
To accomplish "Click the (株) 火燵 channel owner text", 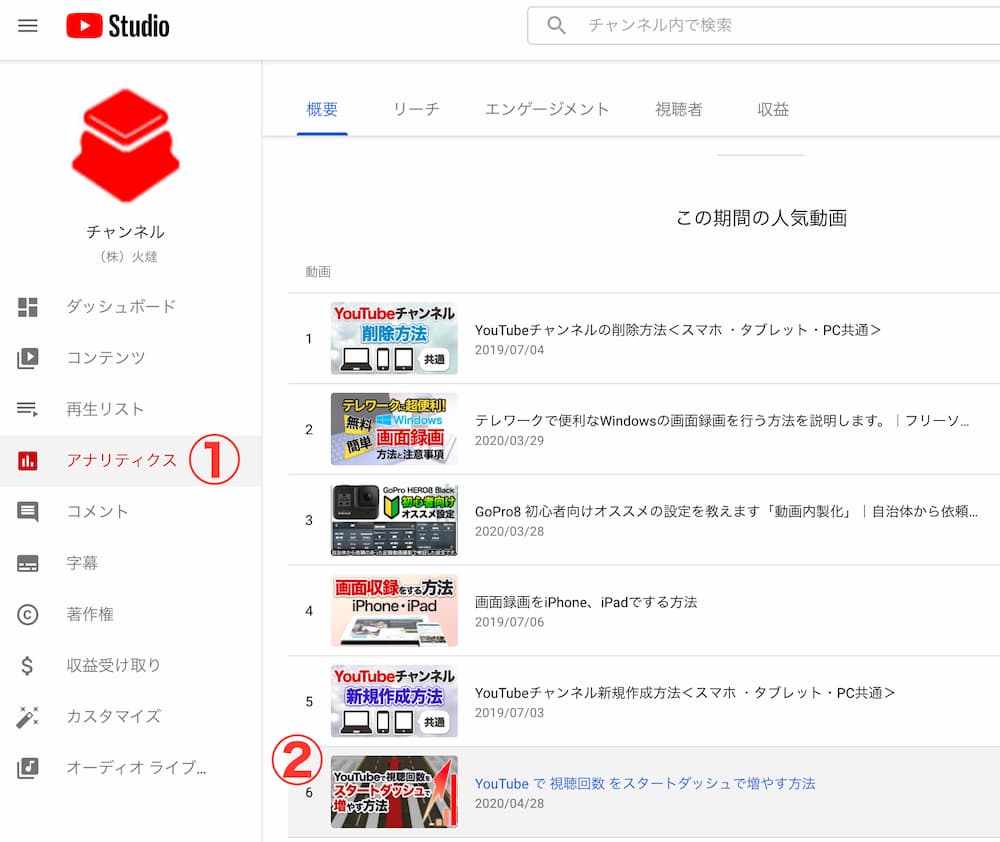I will tap(129, 256).
